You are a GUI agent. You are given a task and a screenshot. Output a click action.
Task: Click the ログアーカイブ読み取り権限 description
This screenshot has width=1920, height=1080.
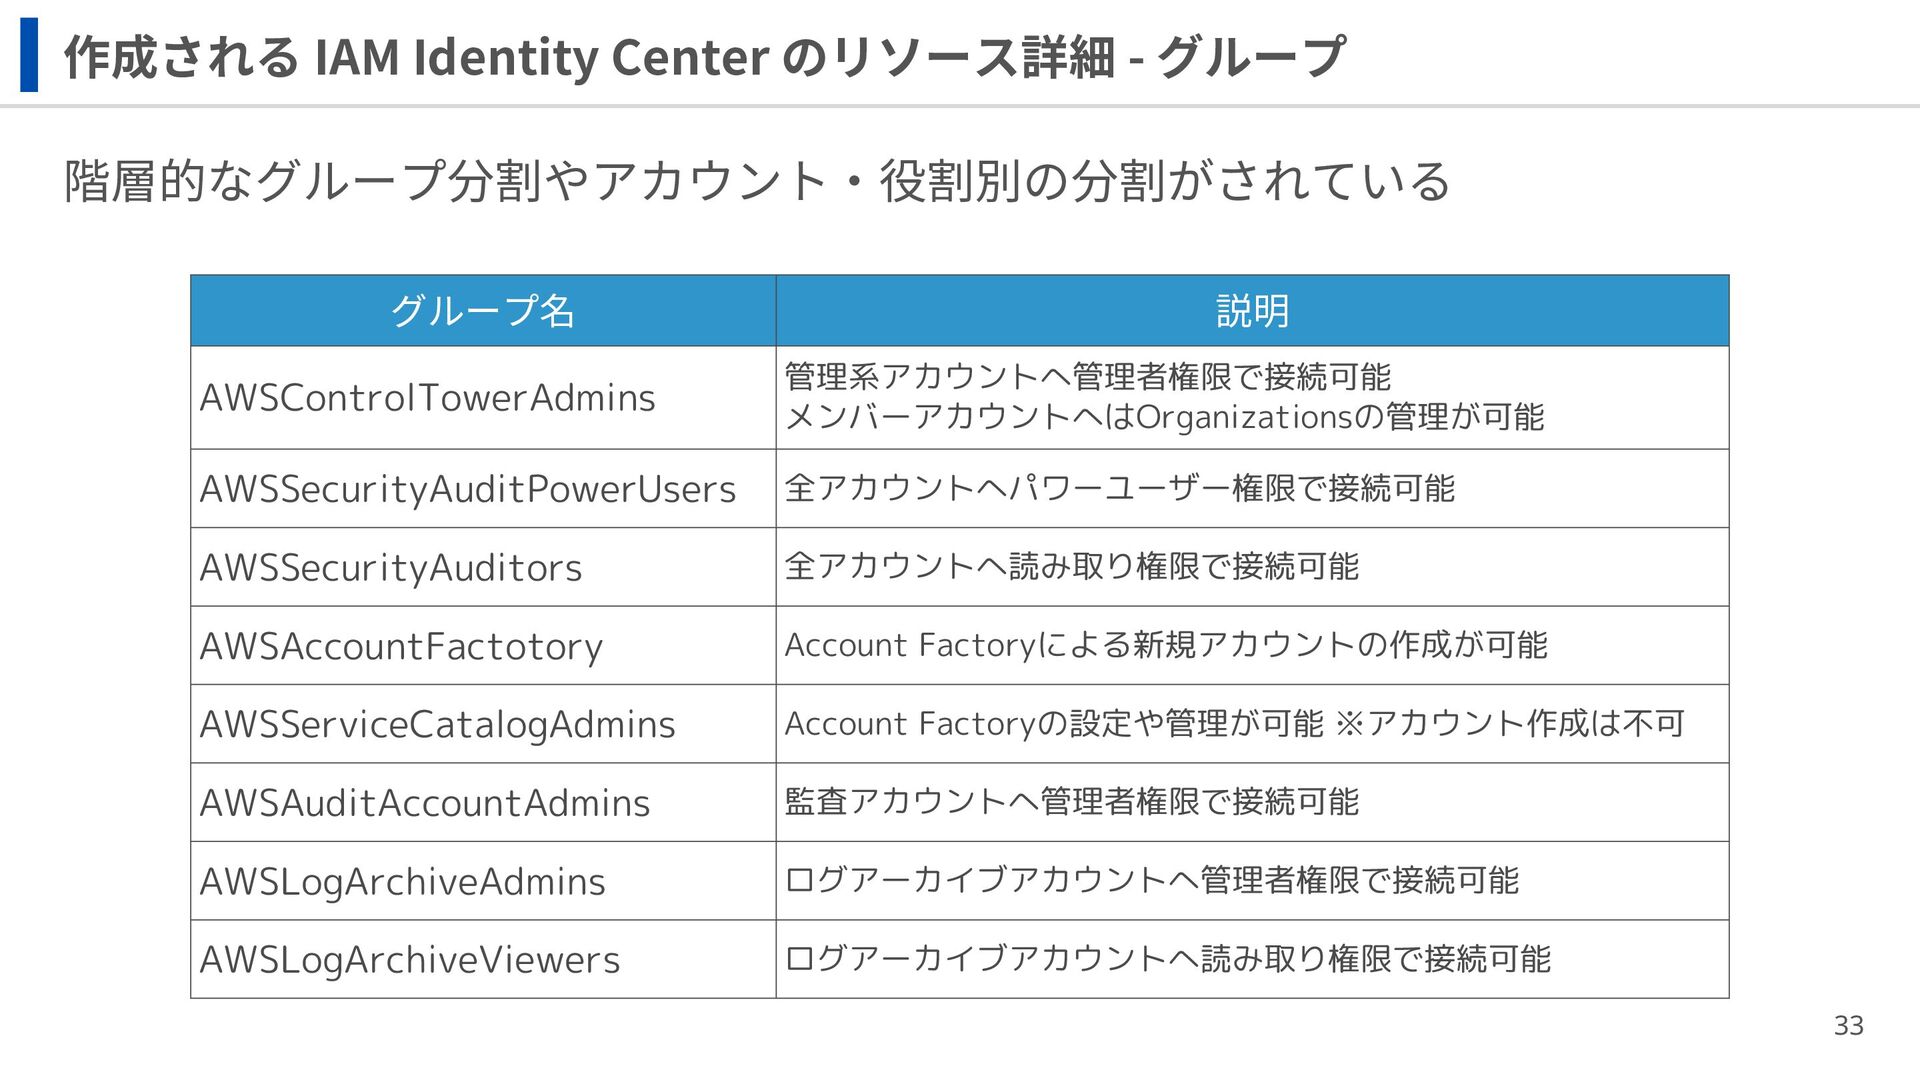point(1167,959)
